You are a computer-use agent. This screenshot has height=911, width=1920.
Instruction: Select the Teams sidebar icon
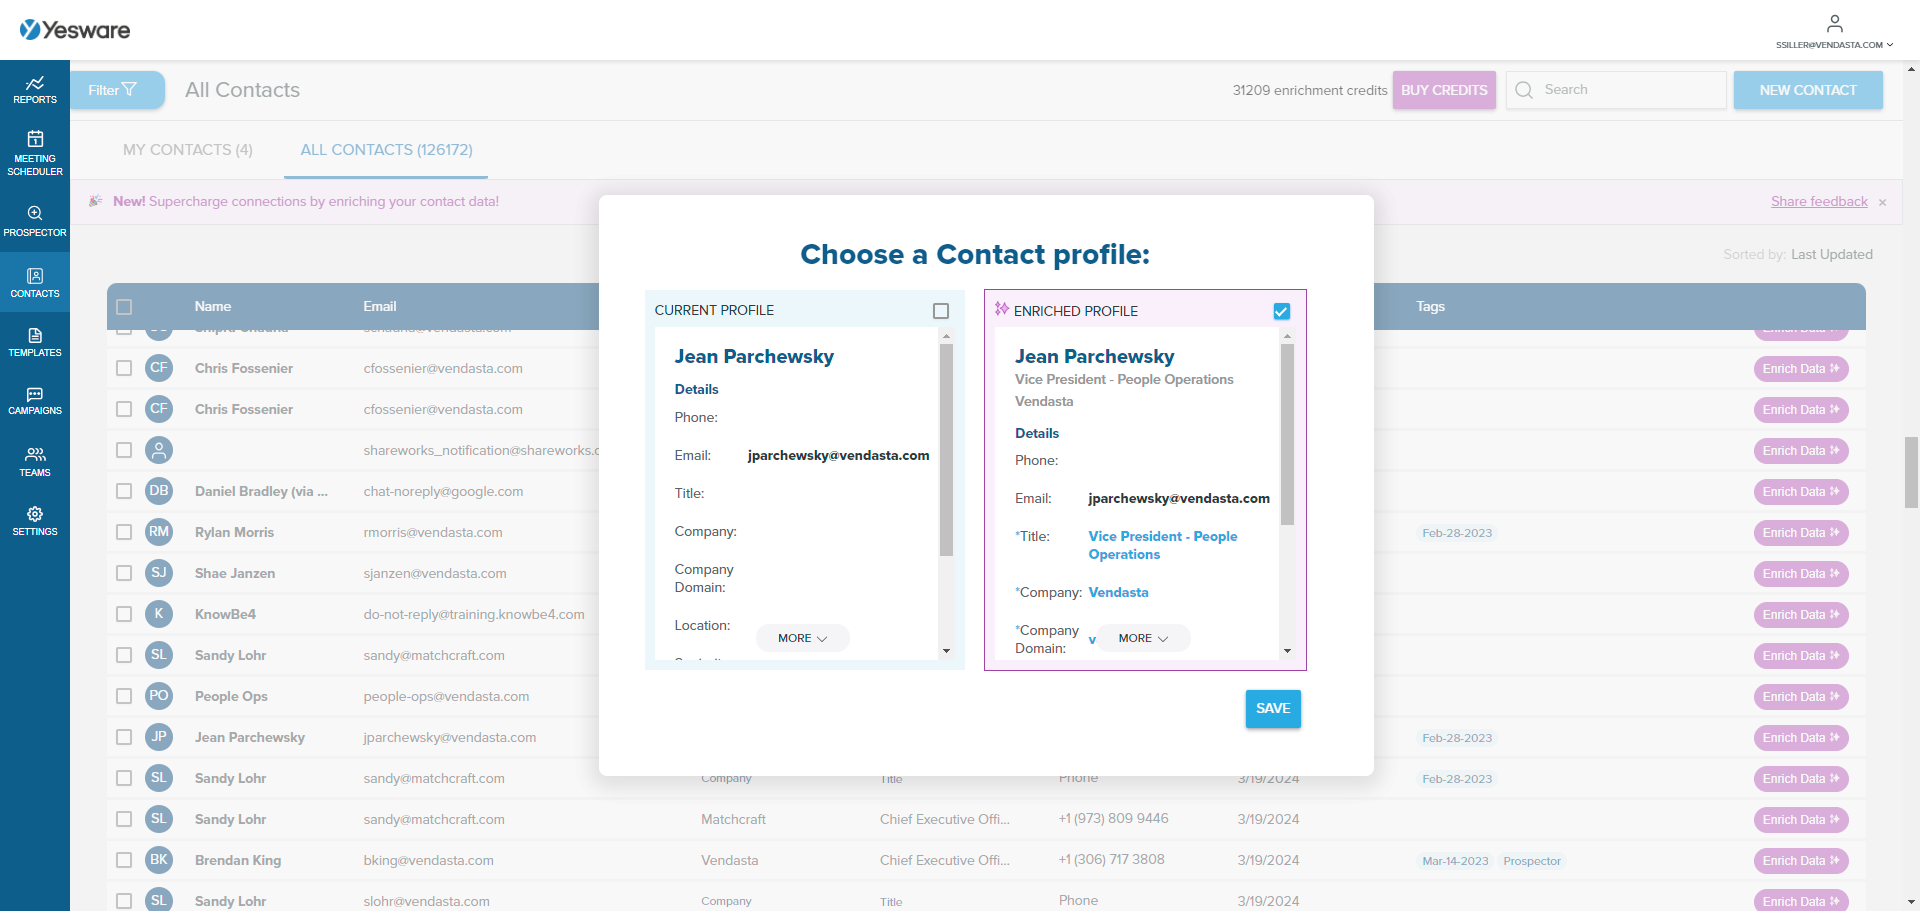[x=35, y=460]
